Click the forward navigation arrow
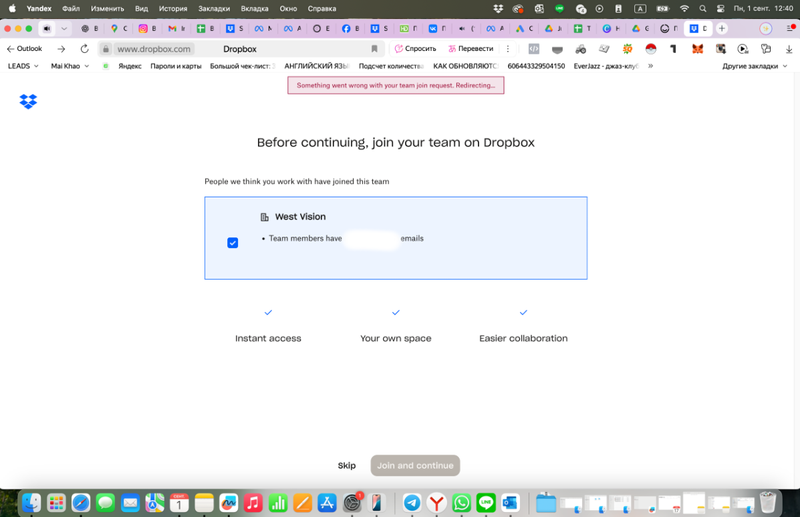800x517 pixels. [61, 49]
